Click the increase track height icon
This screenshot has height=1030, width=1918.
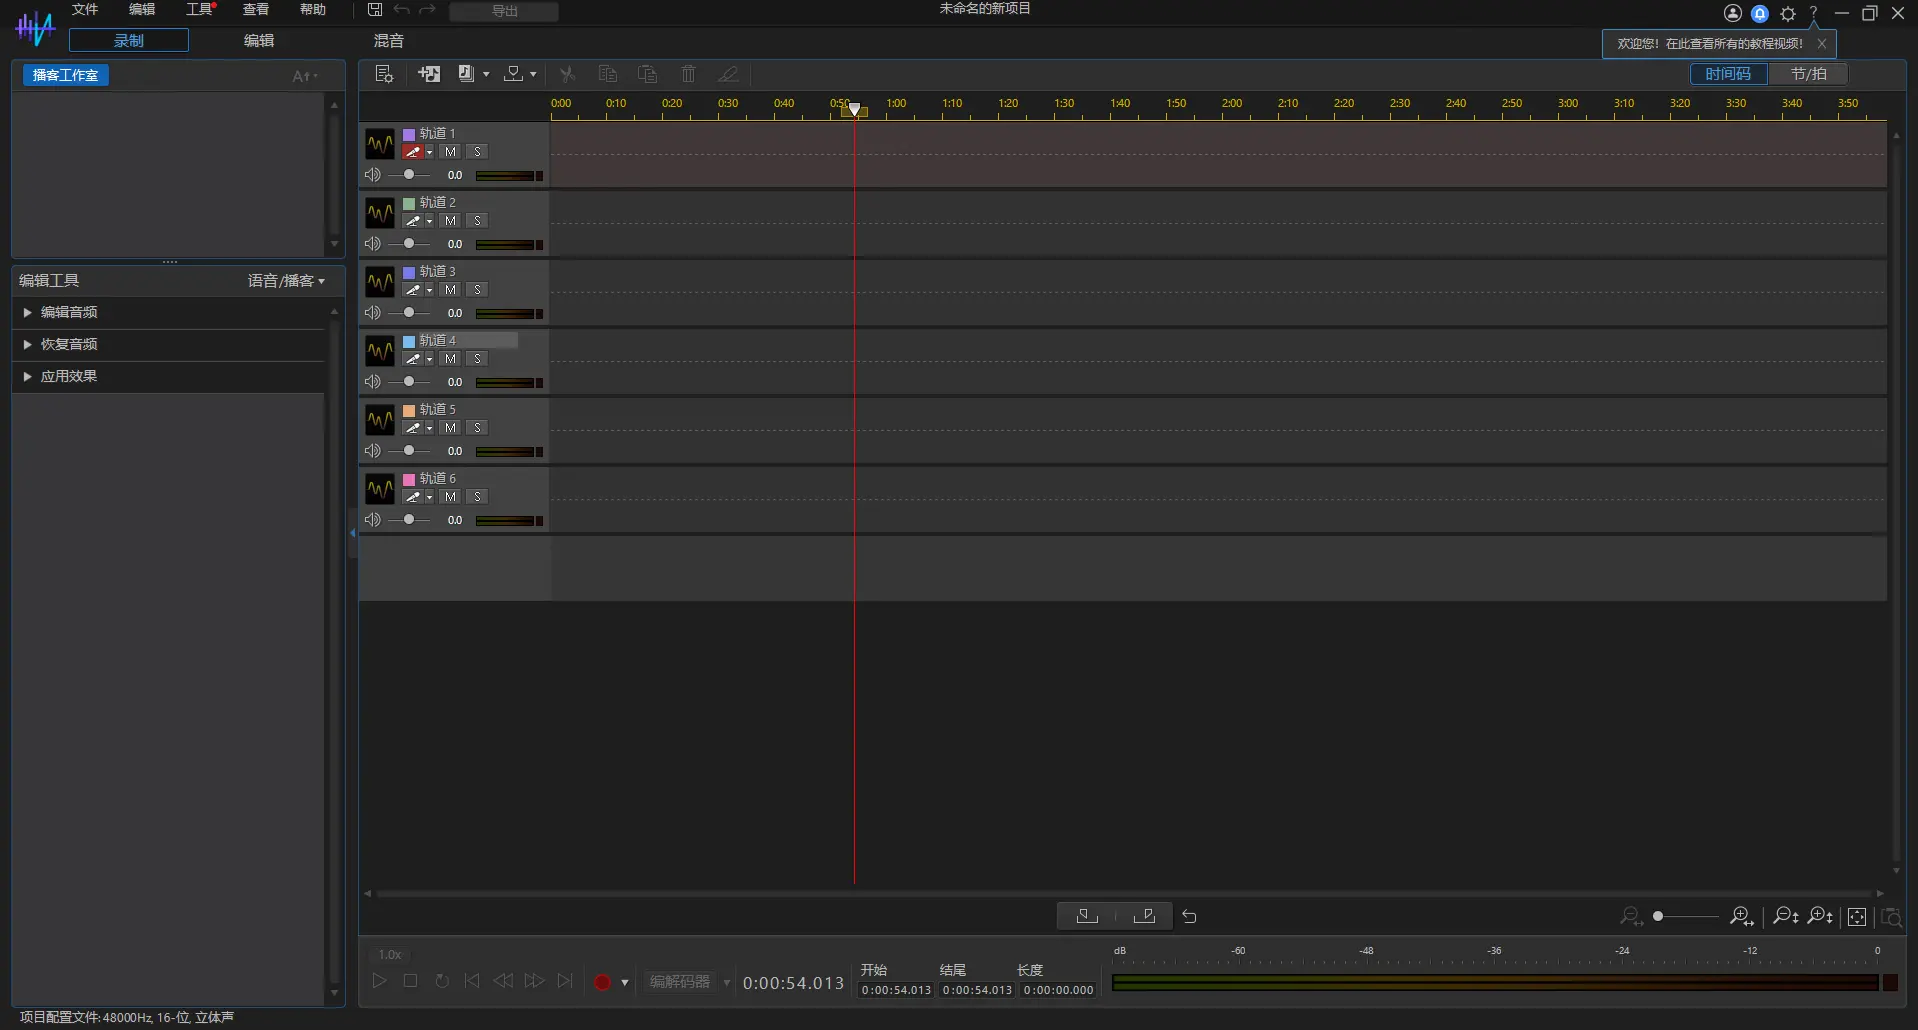click(1821, 916)
